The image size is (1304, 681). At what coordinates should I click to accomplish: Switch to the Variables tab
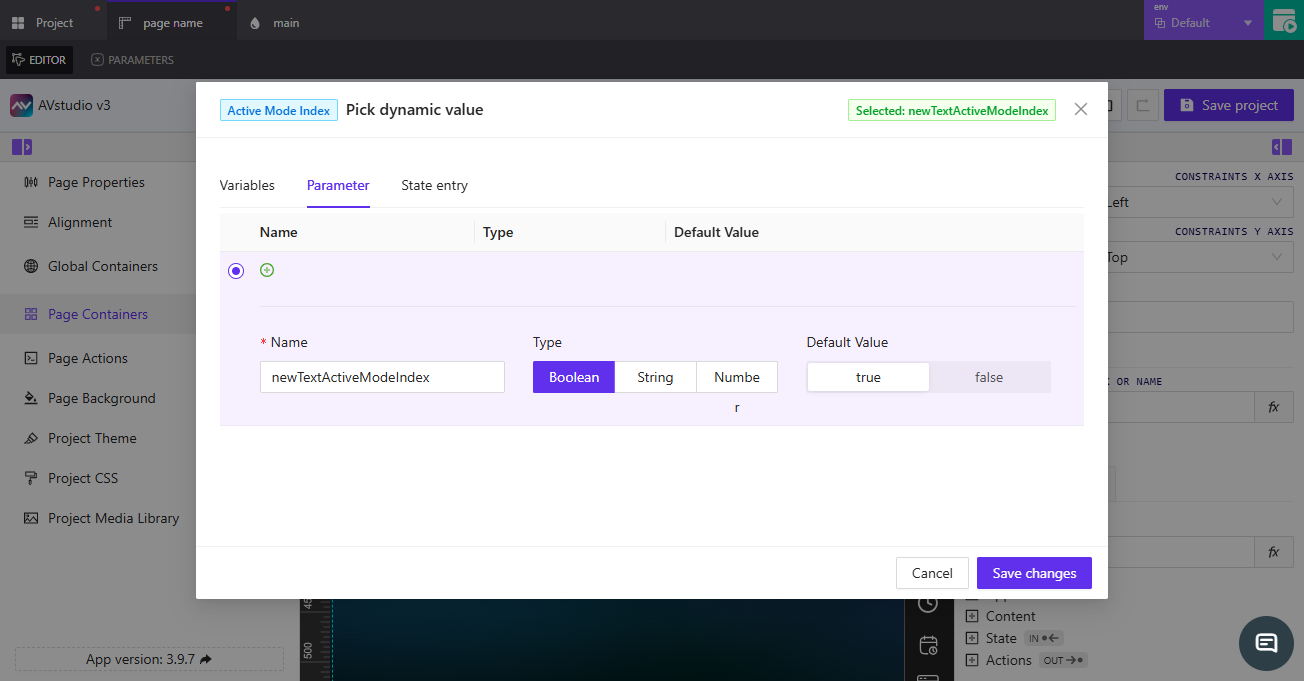(247, 185)
